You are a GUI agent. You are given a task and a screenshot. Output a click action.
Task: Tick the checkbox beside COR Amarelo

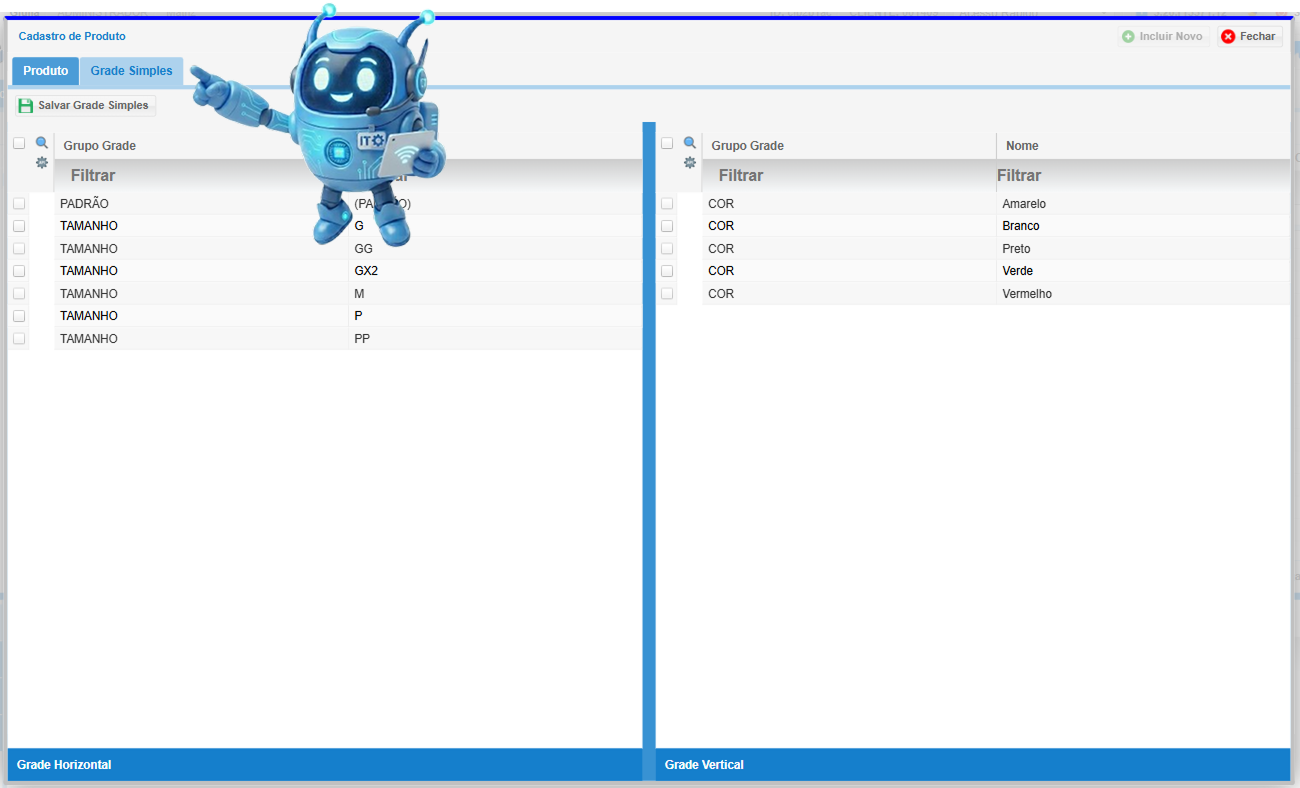pyautogui.click(x=667, y=204)
